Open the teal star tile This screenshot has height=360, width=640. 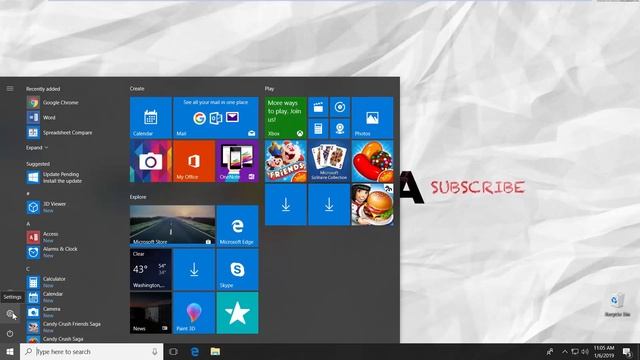[237, 313]
